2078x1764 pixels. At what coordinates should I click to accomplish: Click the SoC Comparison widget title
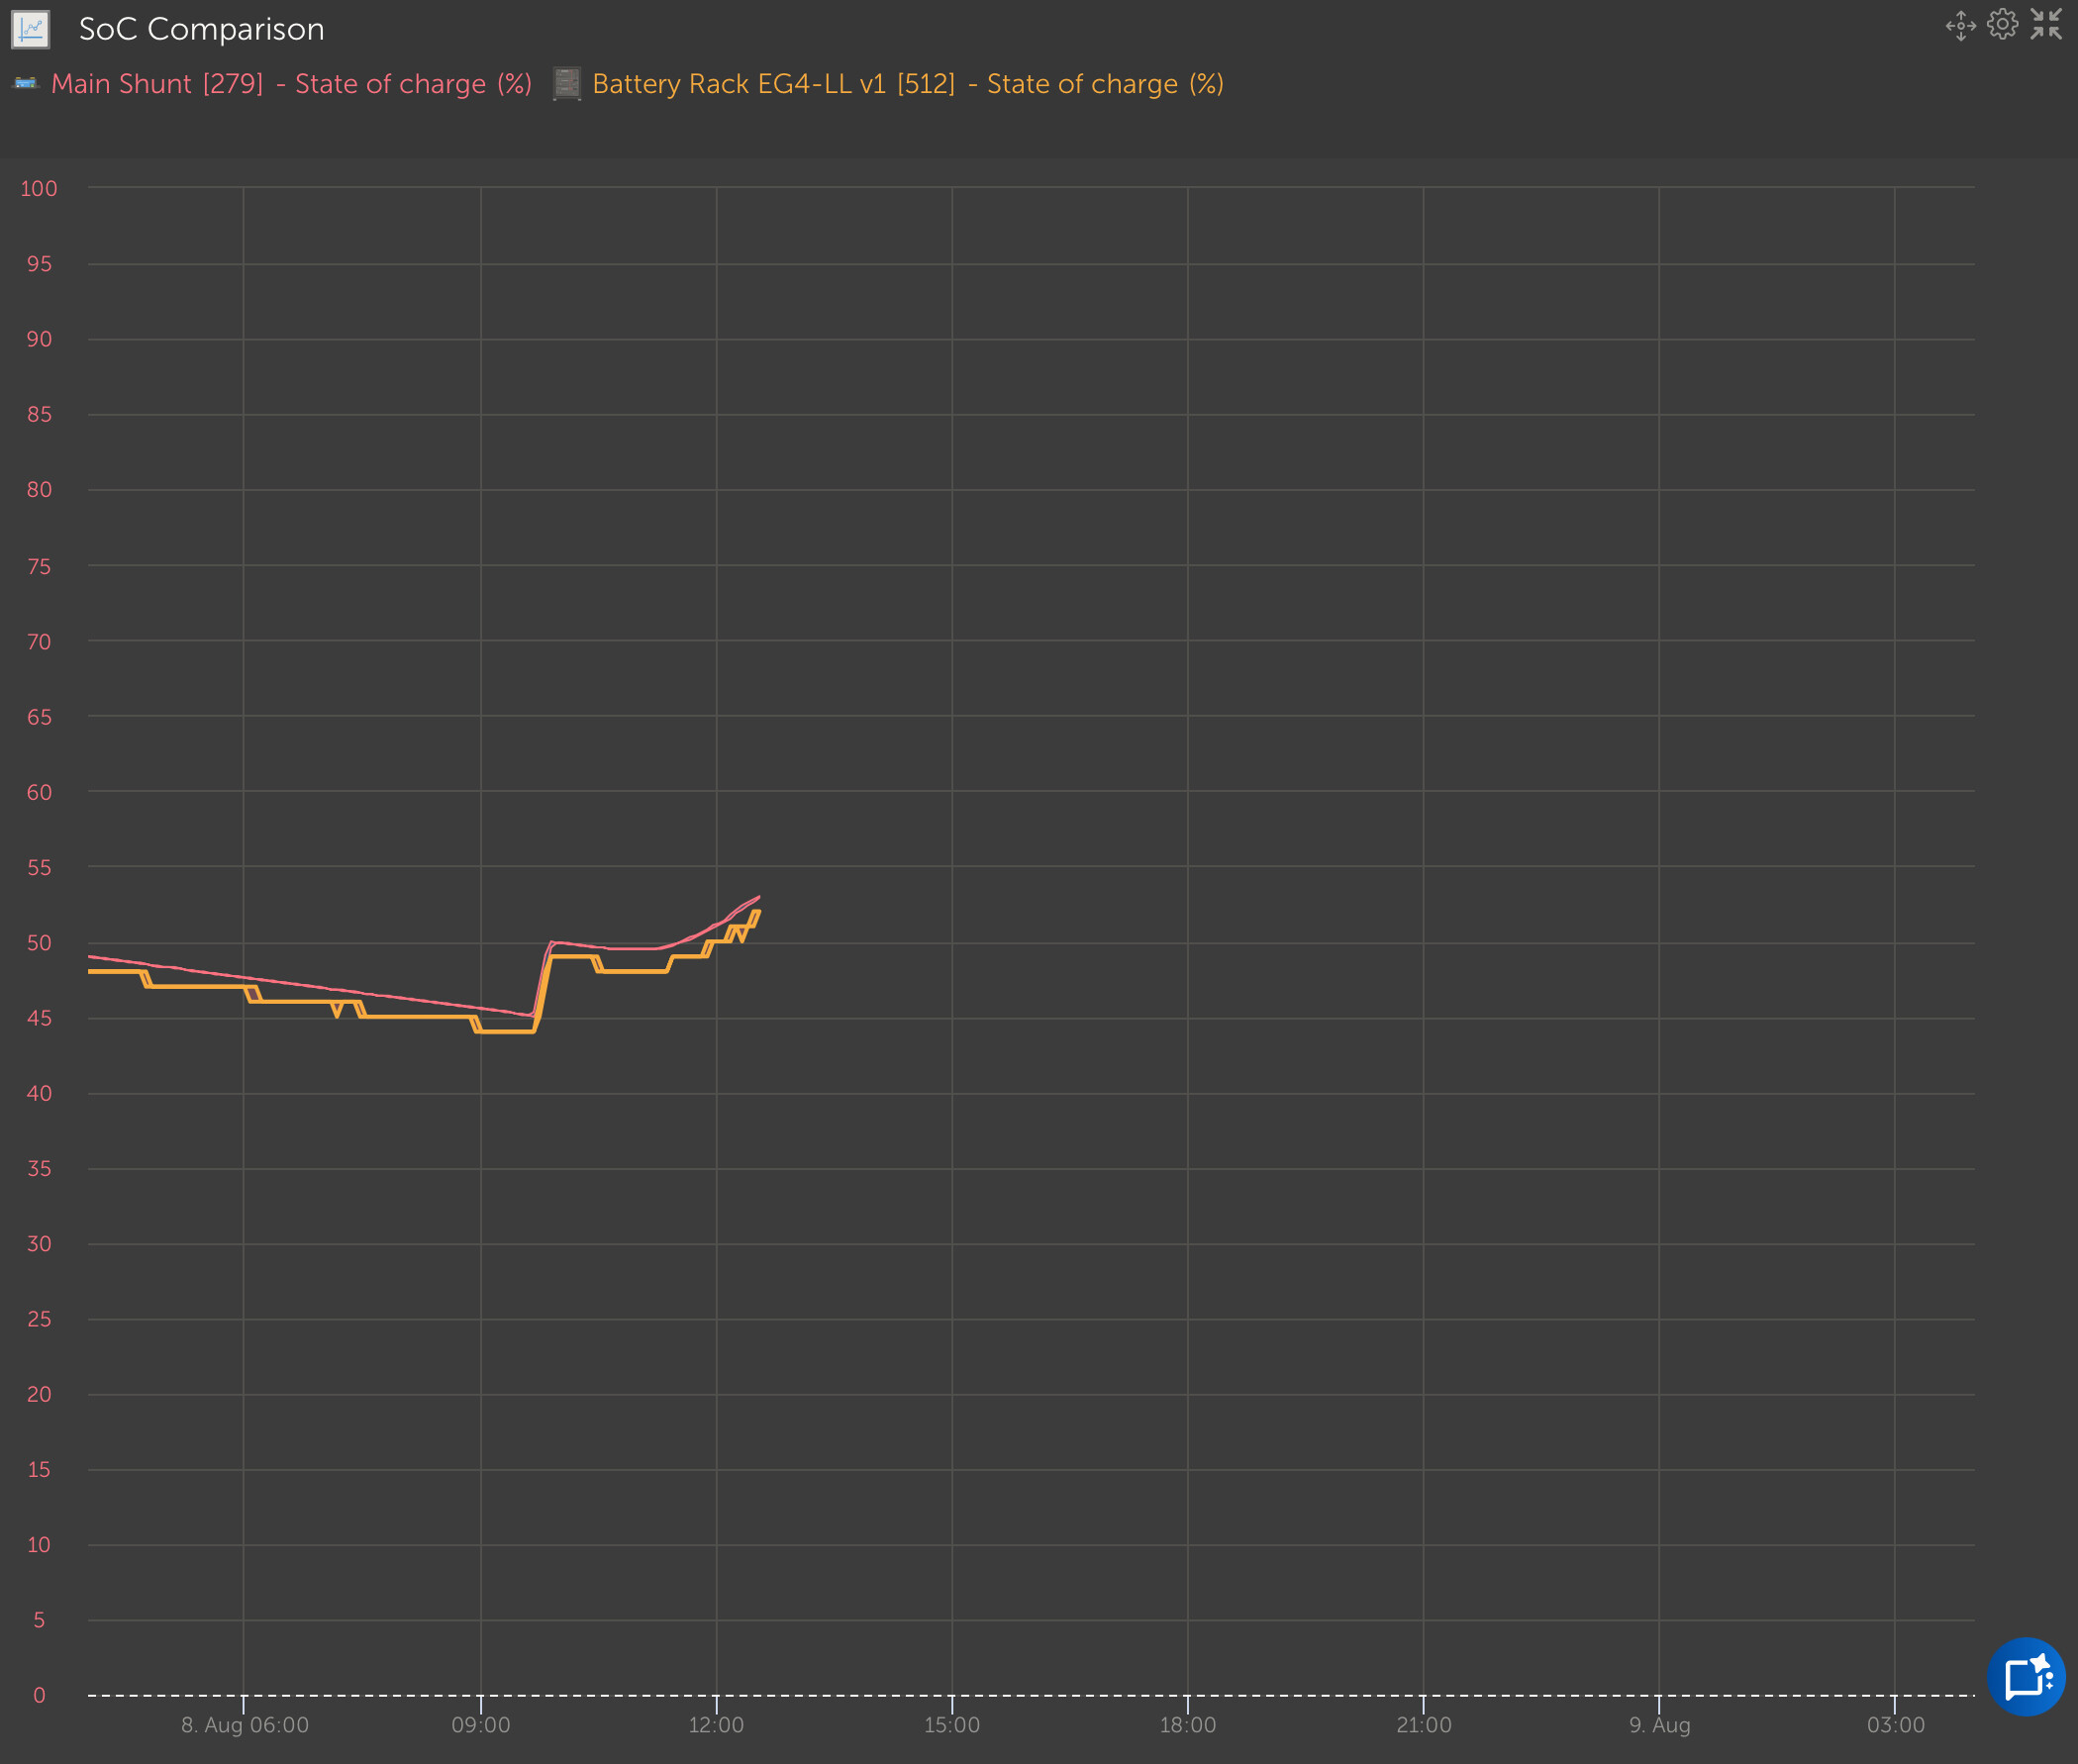(x=201, y=29)
